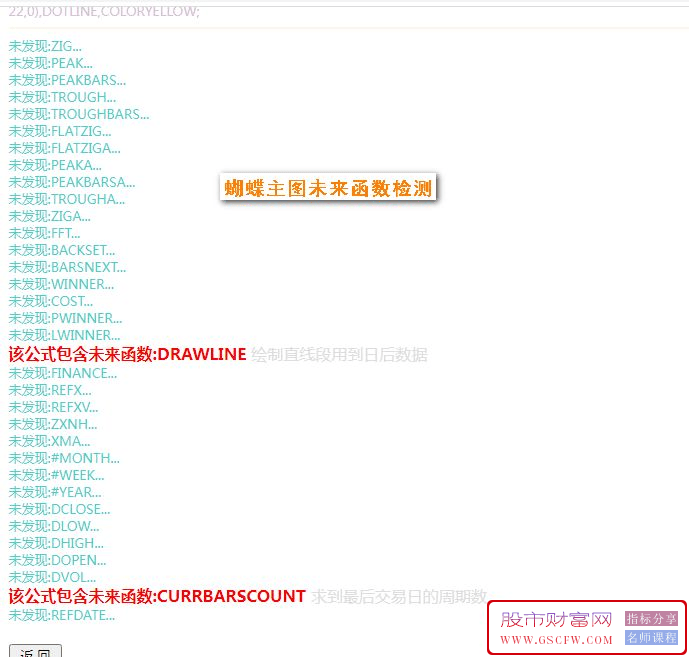The width and height of the screenshot is (689, 657).
Task: Click the gray '绘制直线段用到日后数据' description
Action: (339, 355)
